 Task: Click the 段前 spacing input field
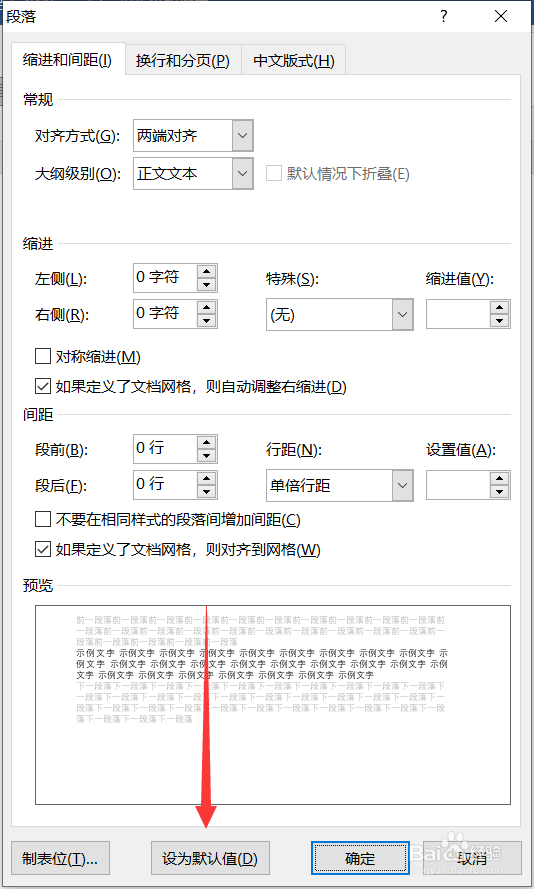pyautogui.click(x=165, y=449)
